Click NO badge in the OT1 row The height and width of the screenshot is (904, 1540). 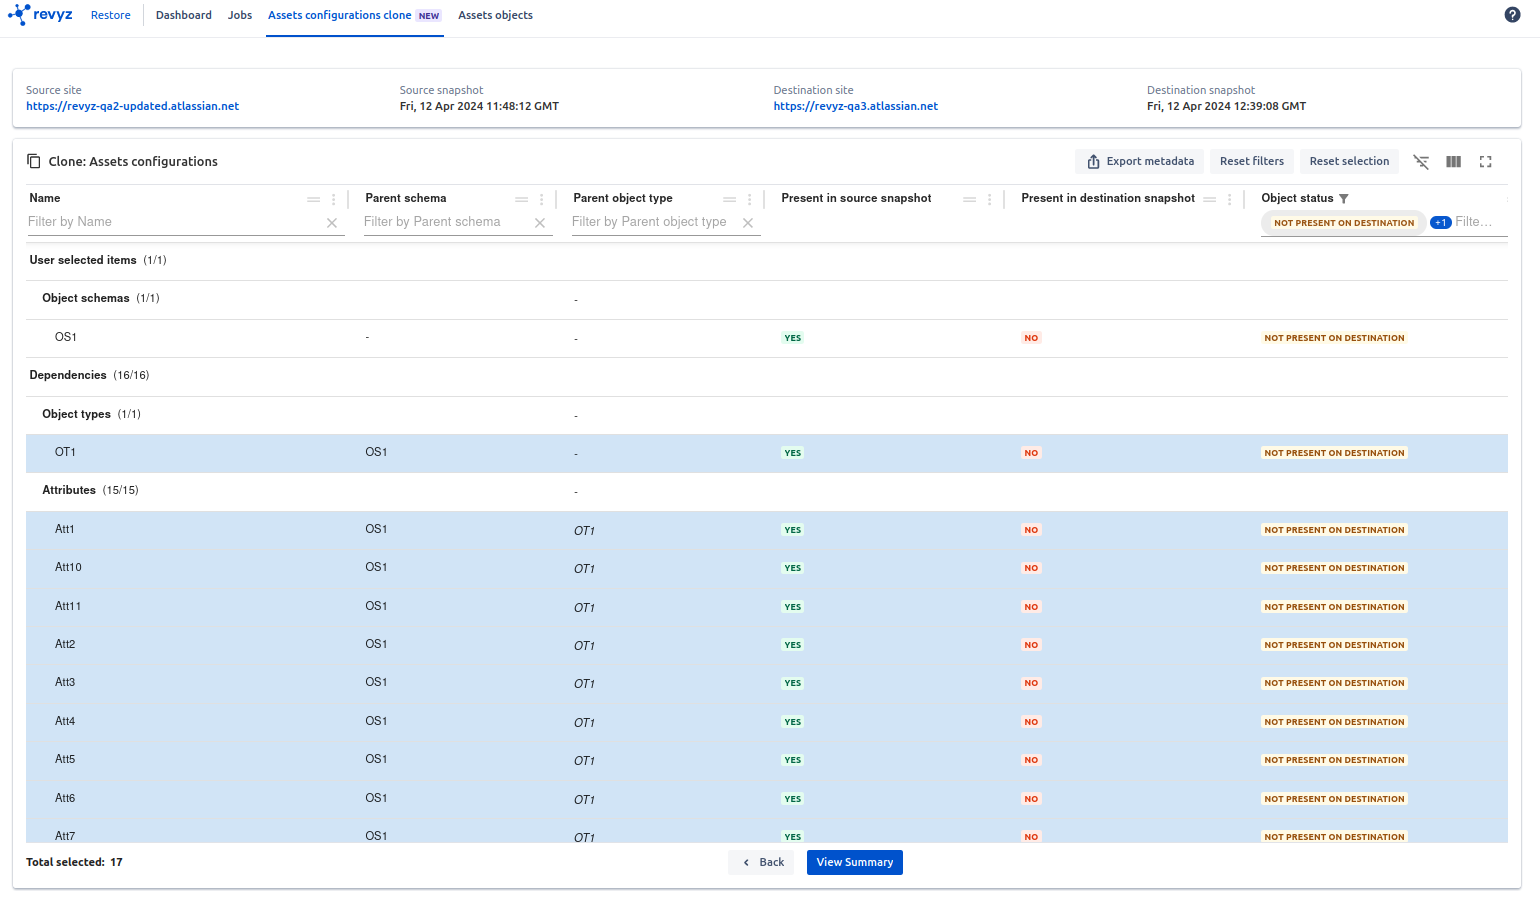click(1031, 453)
